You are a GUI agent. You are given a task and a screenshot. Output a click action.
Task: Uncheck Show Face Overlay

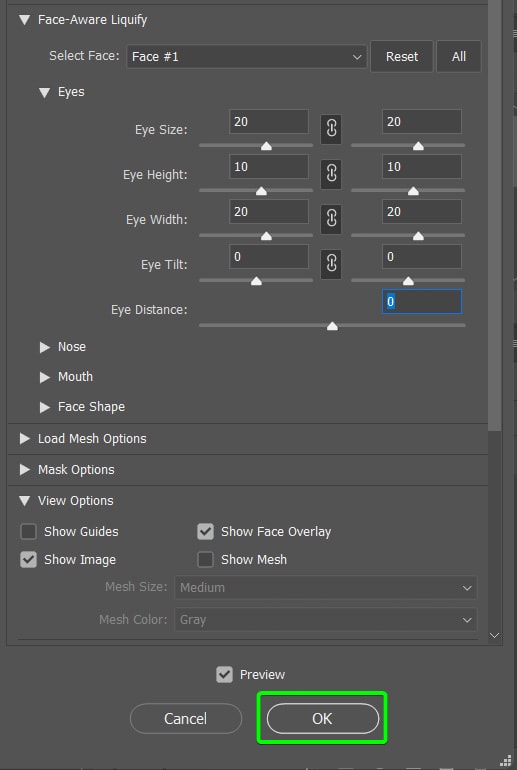pos(205,531)
